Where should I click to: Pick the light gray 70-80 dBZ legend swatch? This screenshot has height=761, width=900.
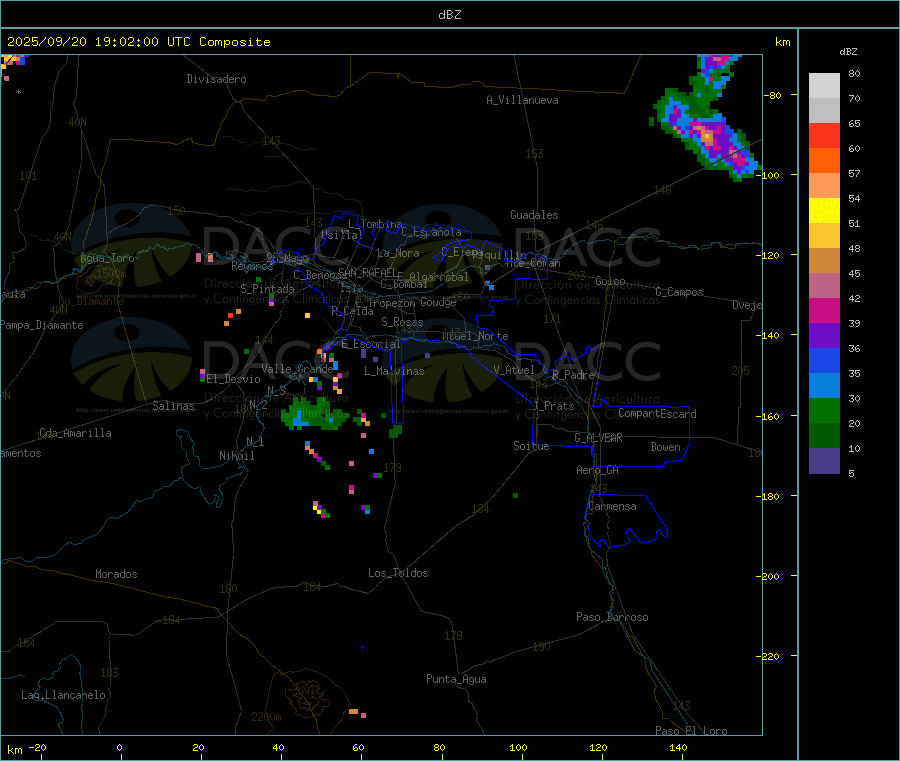(824, 86)
